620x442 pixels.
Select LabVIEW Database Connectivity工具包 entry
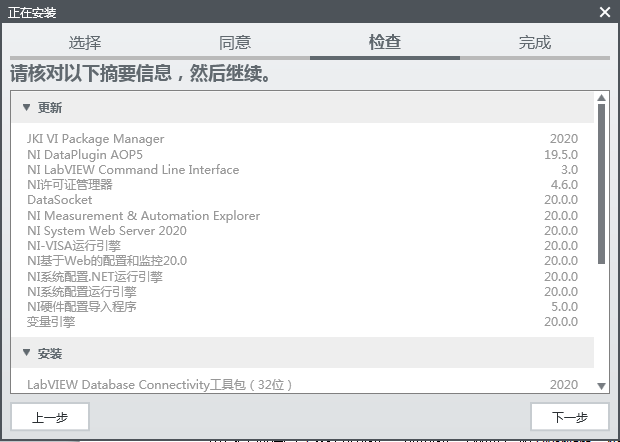click(x=159, y=384)
